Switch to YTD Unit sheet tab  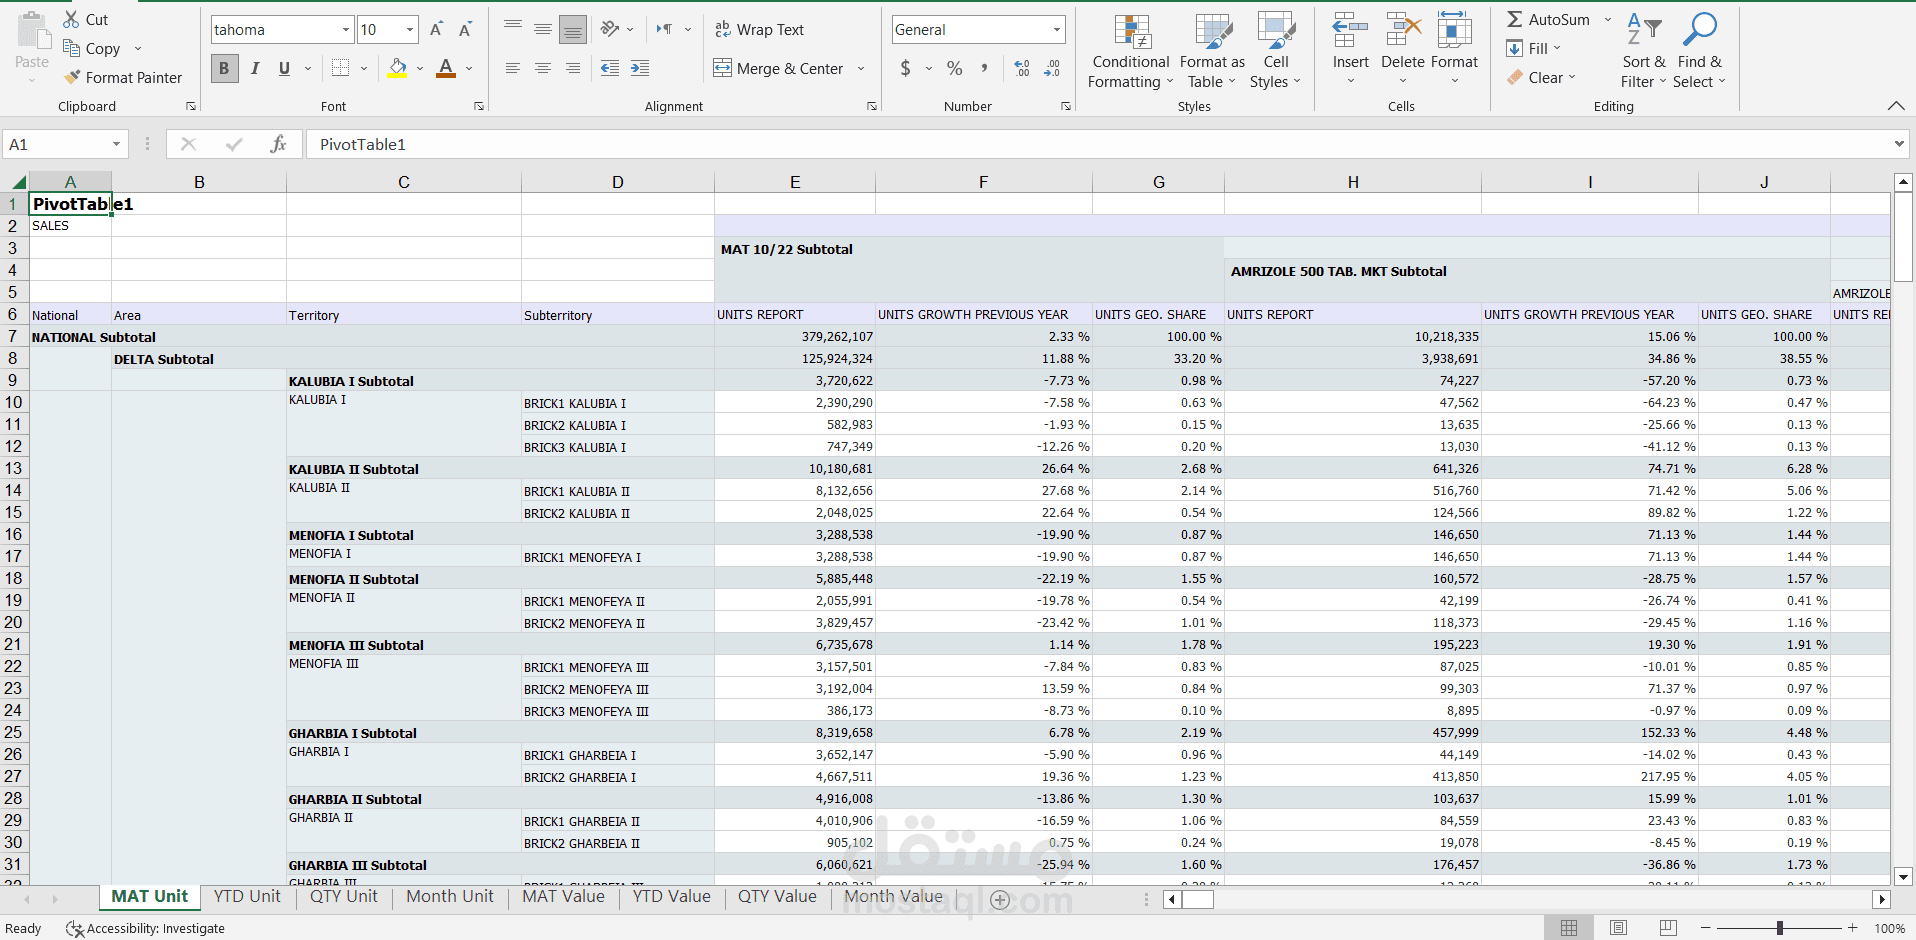[247, 897]
